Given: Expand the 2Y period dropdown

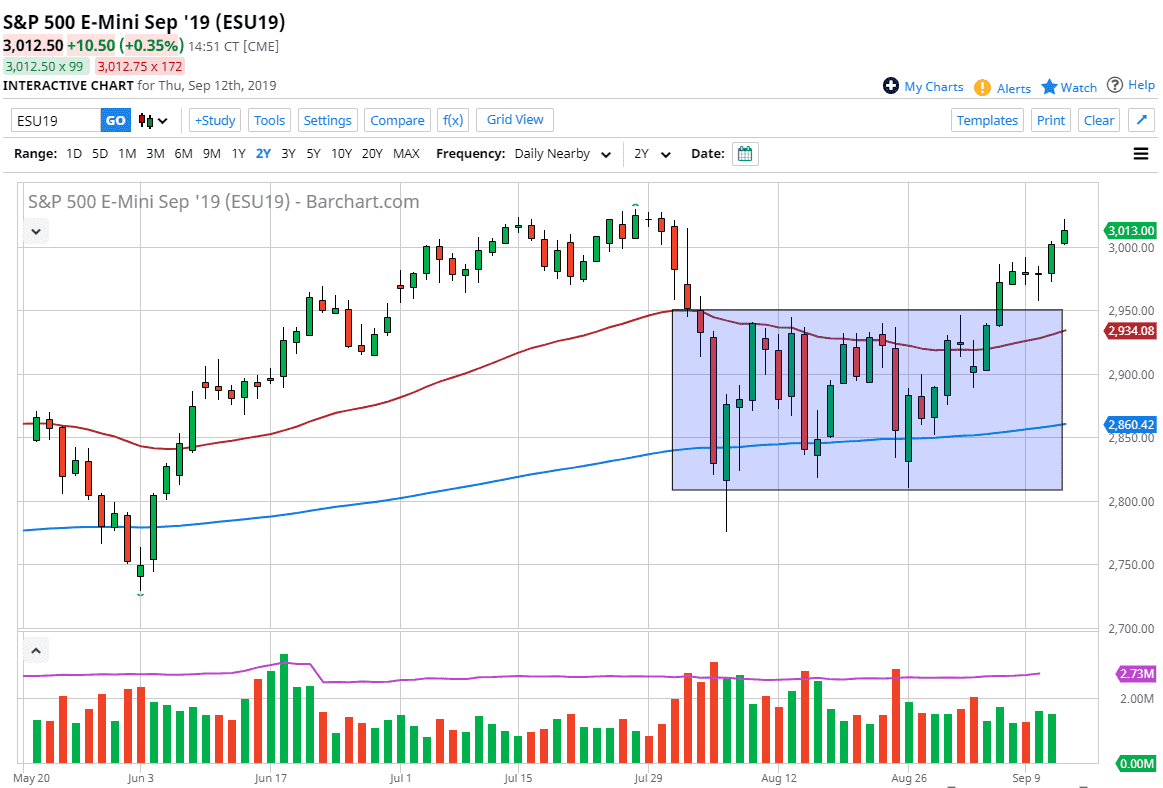Looking at the screenshot, I should [652, 154].
